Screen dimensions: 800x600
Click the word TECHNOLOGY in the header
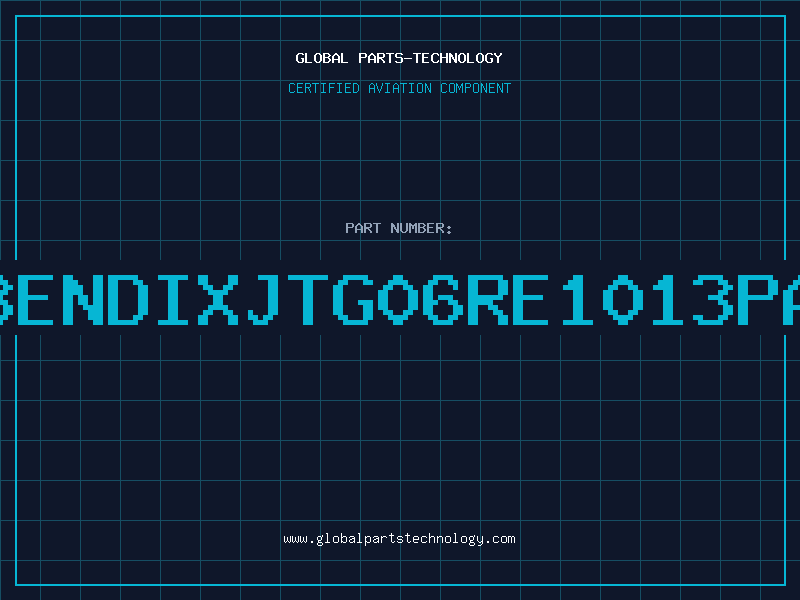pos(456,58)
